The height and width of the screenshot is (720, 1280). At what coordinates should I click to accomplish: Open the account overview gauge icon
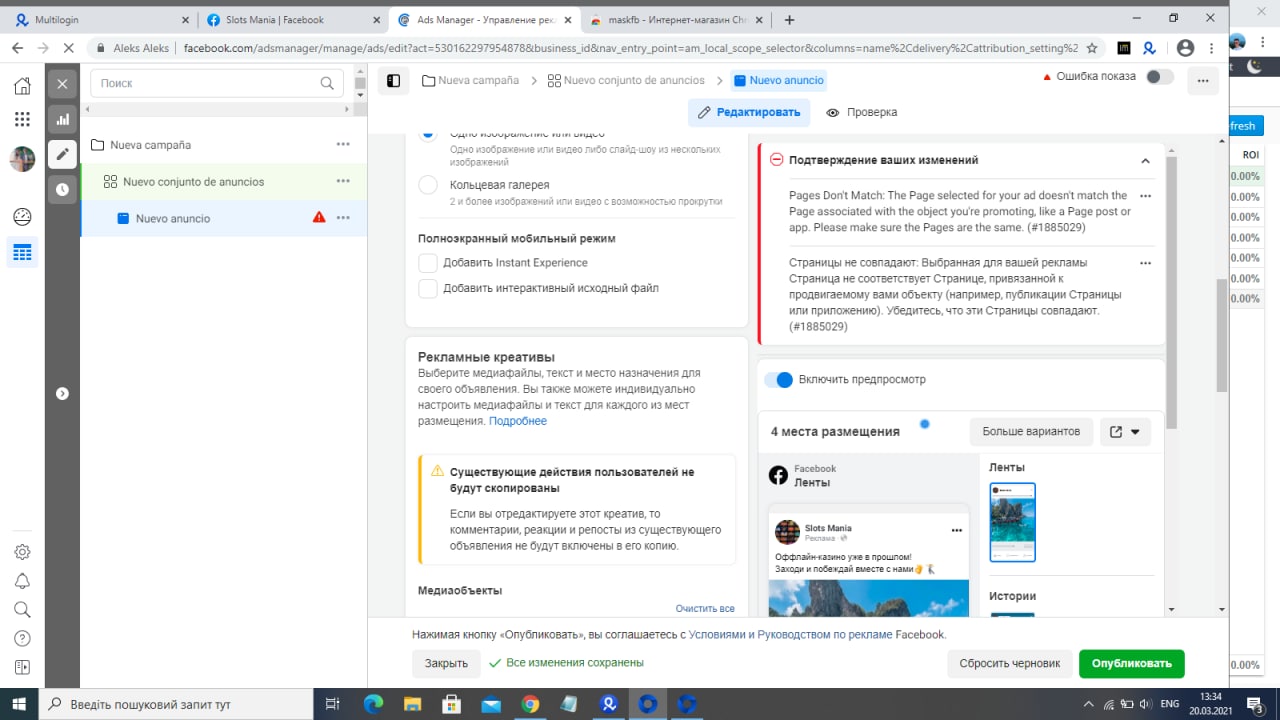click(x=22, y=217)
